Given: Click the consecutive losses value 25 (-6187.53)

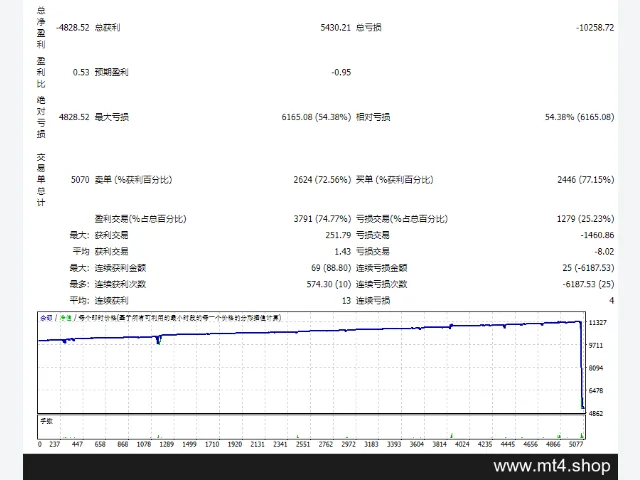Looking at the screenshot, I should click(588, 268).
